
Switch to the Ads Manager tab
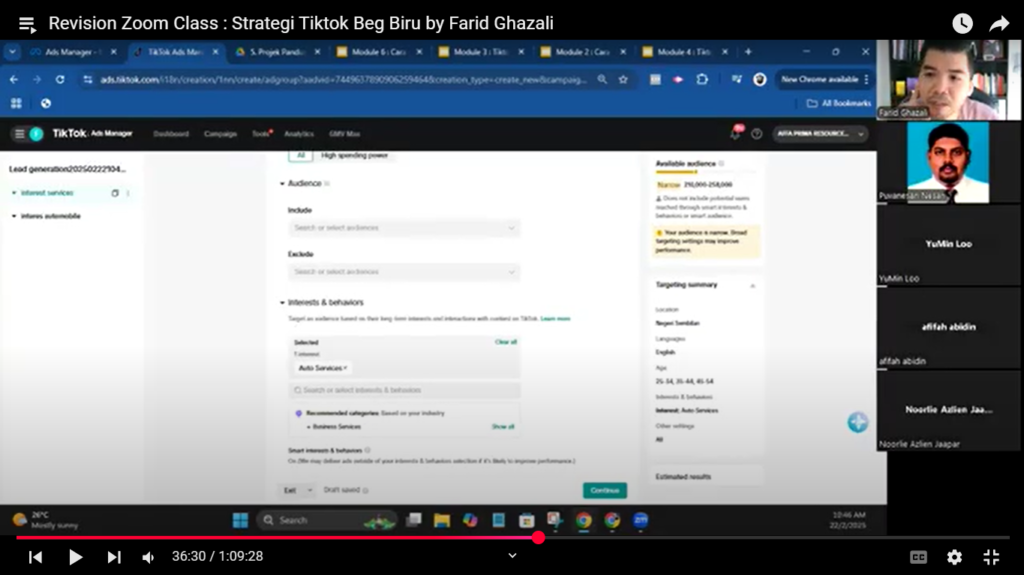point(74,52)
